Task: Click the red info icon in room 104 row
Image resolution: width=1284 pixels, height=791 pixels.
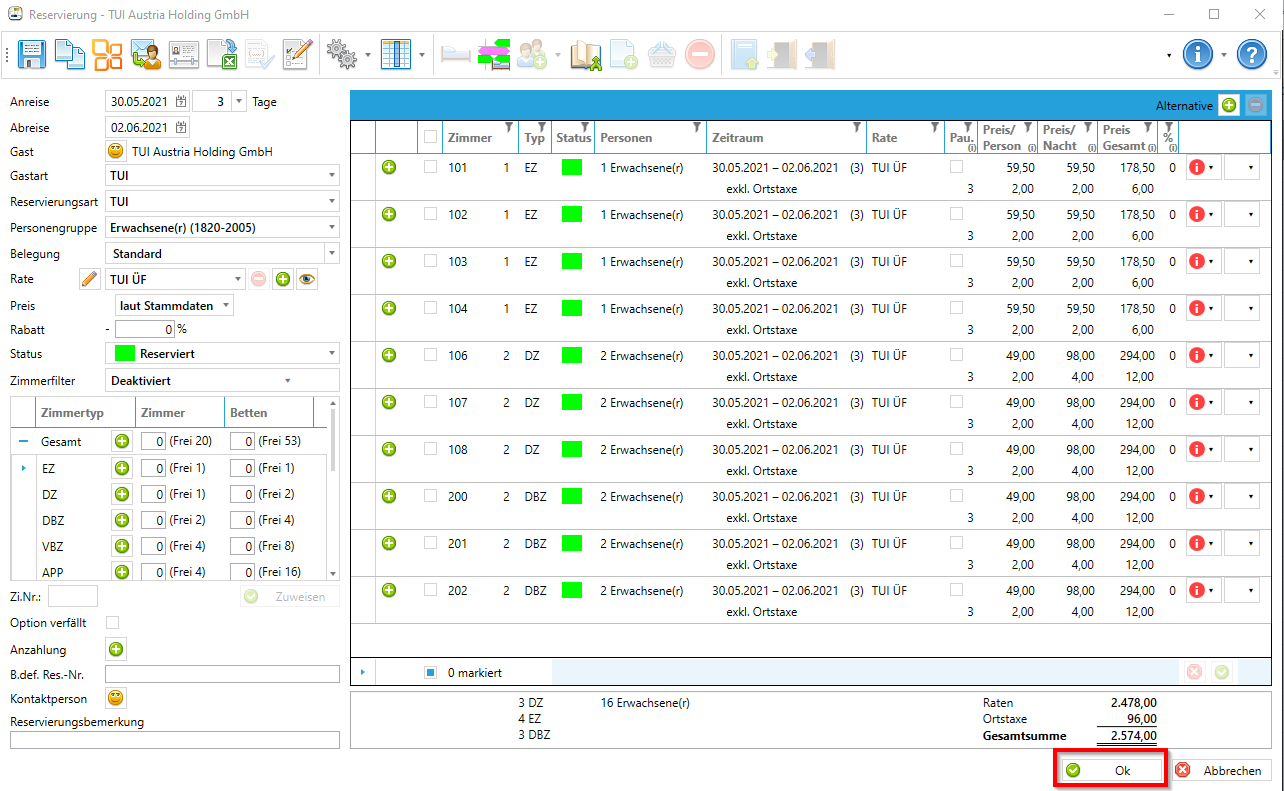Action: coord(1198,309)
